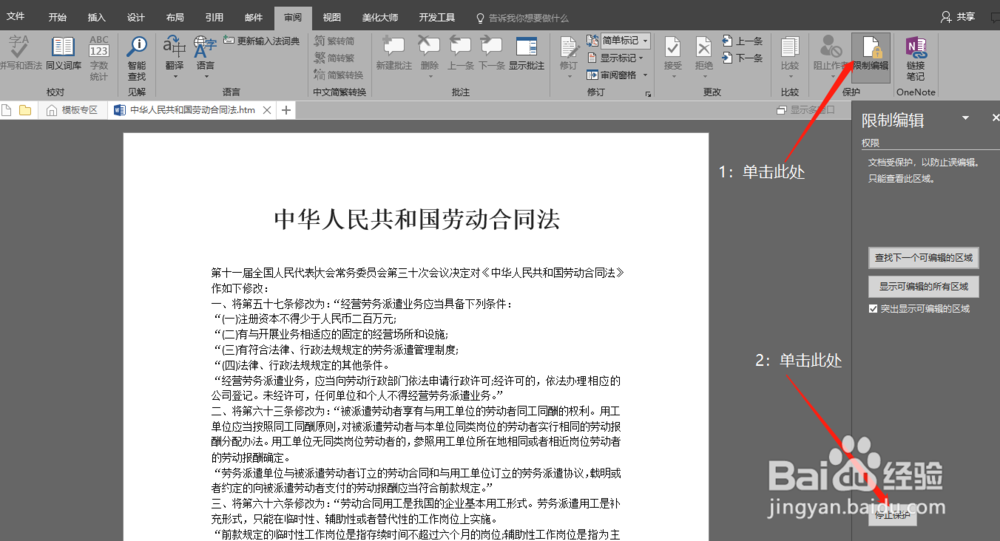1000x541 pixels.
Task: Switch to the 视图 tab
Action: point(332,17)
